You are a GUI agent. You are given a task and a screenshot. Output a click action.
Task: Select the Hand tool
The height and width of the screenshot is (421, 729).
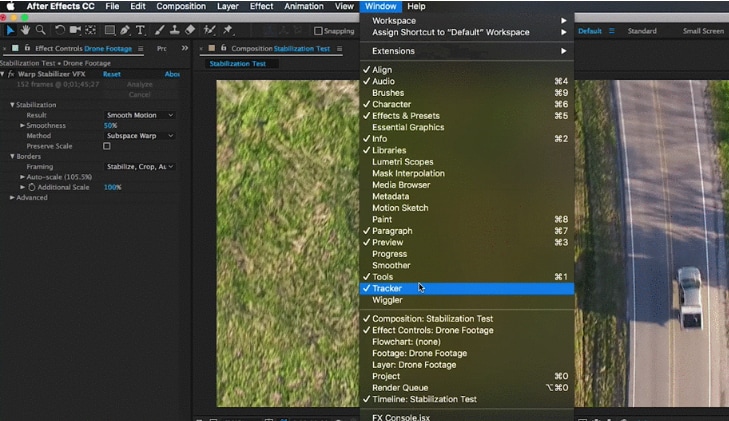click(25, 30)
